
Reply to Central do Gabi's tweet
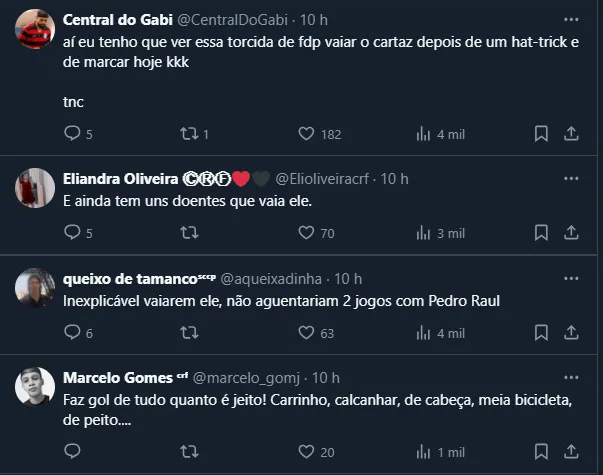pyautogui.click(x=72, y=134)
